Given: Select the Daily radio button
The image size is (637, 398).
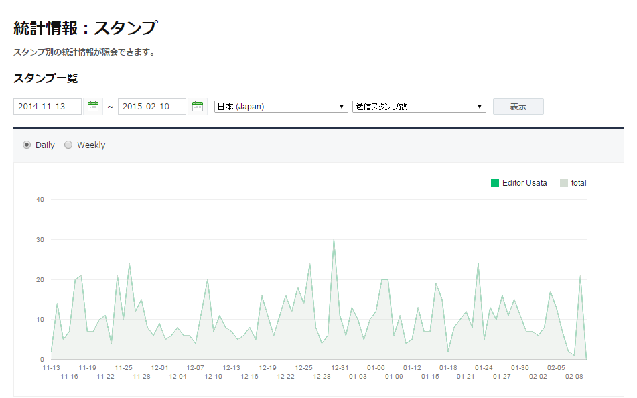Looking at the screenshot, I should (x=27, y=145).
